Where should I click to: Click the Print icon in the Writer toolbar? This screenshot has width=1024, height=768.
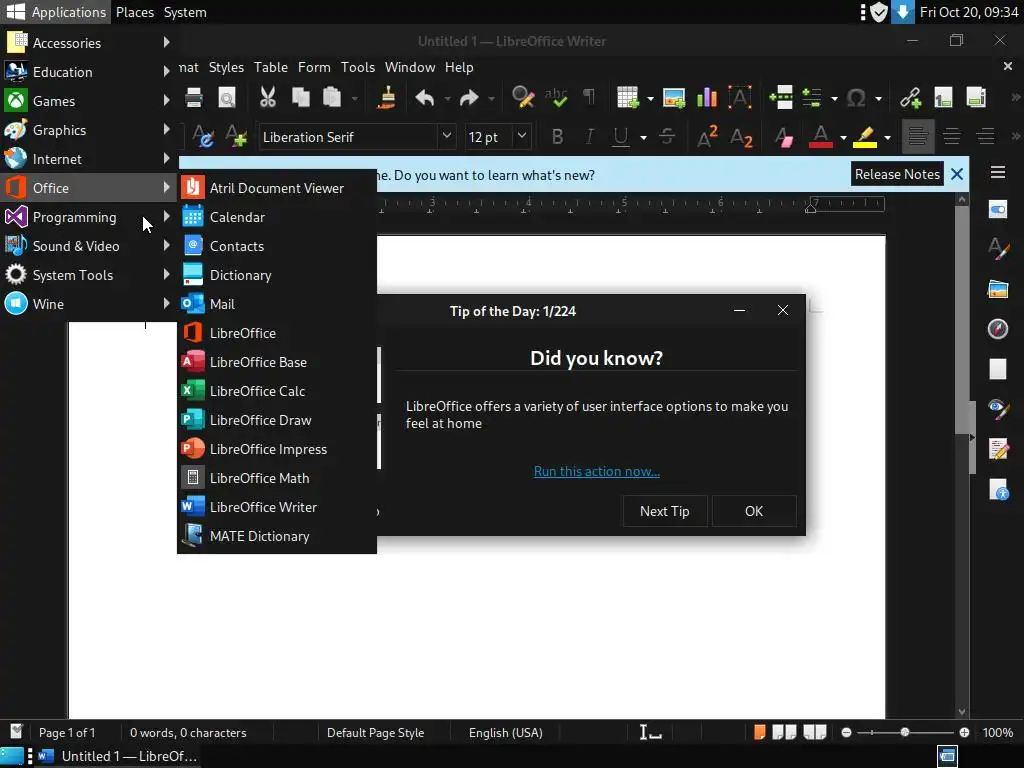tap(194, 98)
